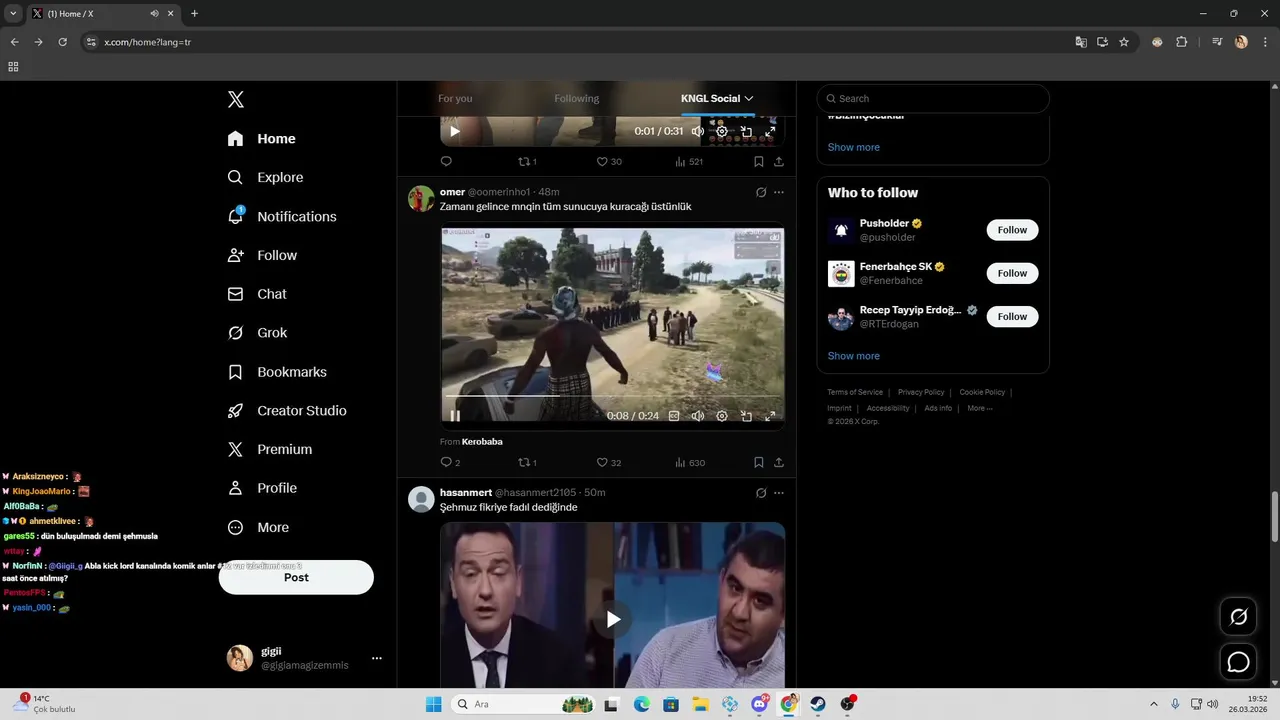The width and height of the screenshot is (1280, 720).
Task: Click the X logo in sidebar
Action: (235, 99)
